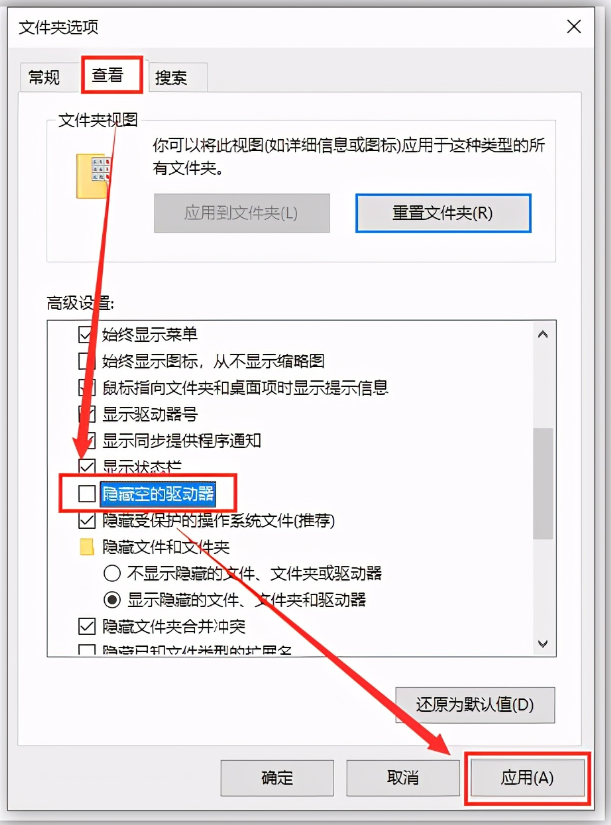This screenshot has height=825, width=611.
Task: Switch to the 搜索 tab
Action: tap(172, 78)
